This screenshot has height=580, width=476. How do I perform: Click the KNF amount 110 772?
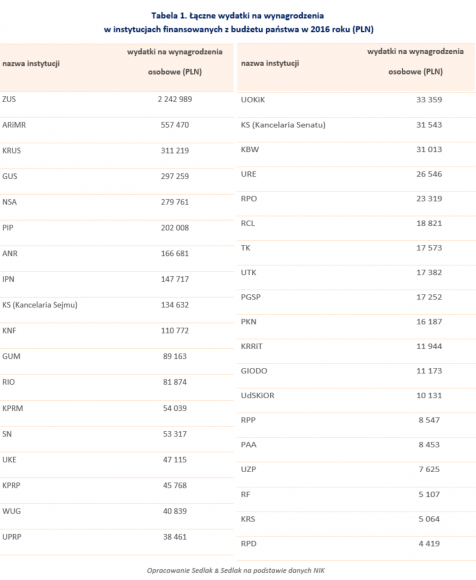click(x=175, y=331)
